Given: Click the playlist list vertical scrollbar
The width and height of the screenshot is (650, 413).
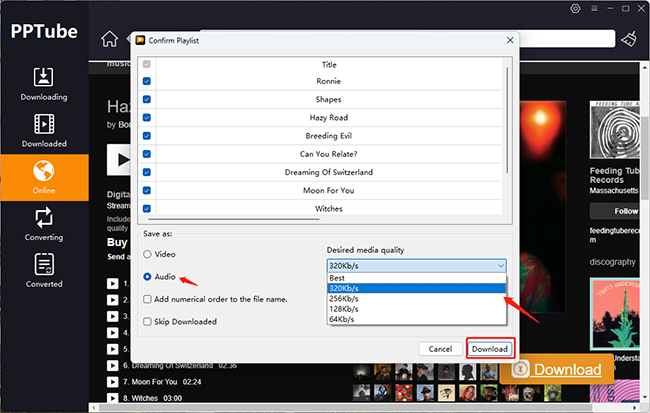Looking at the screenshot, I should (507, 120).
